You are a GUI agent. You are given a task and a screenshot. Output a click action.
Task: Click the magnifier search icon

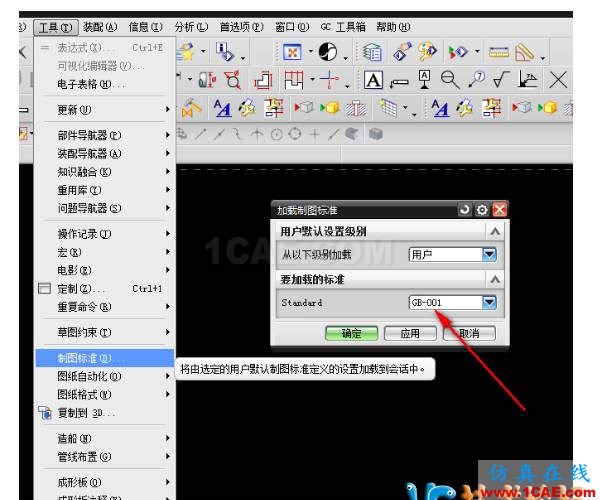(450, 80)
